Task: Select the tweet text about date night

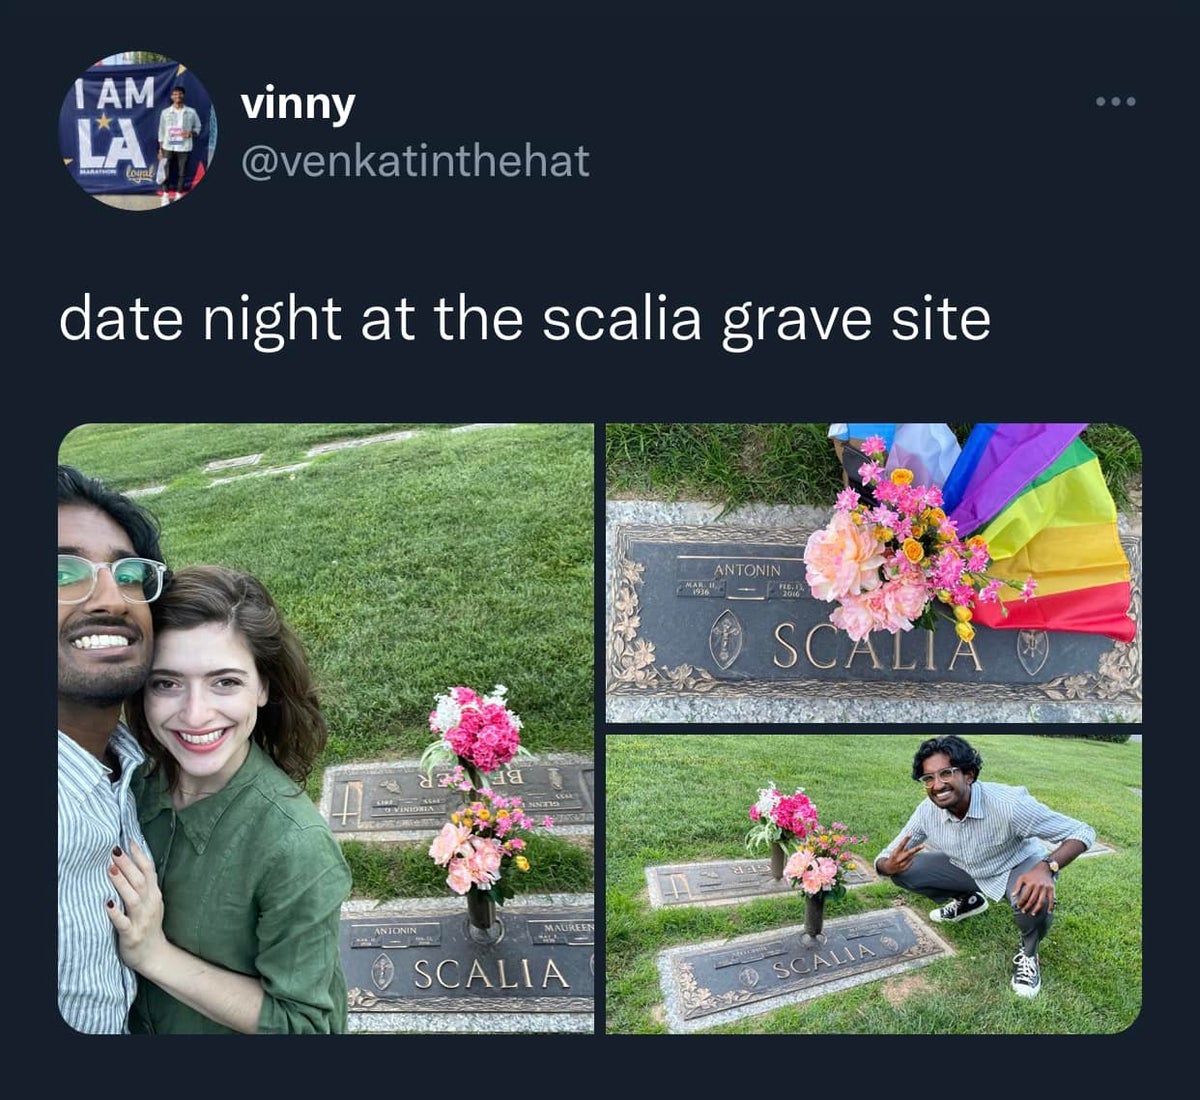Action: tap(525, 319)
